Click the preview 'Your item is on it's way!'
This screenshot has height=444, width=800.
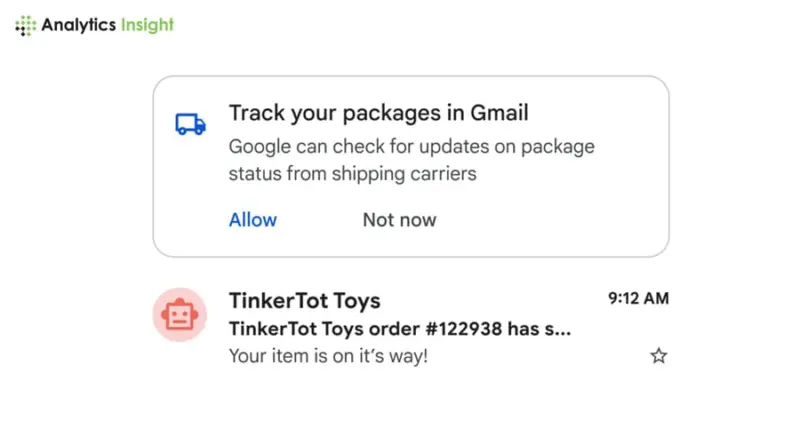click(x=328, y=355)
